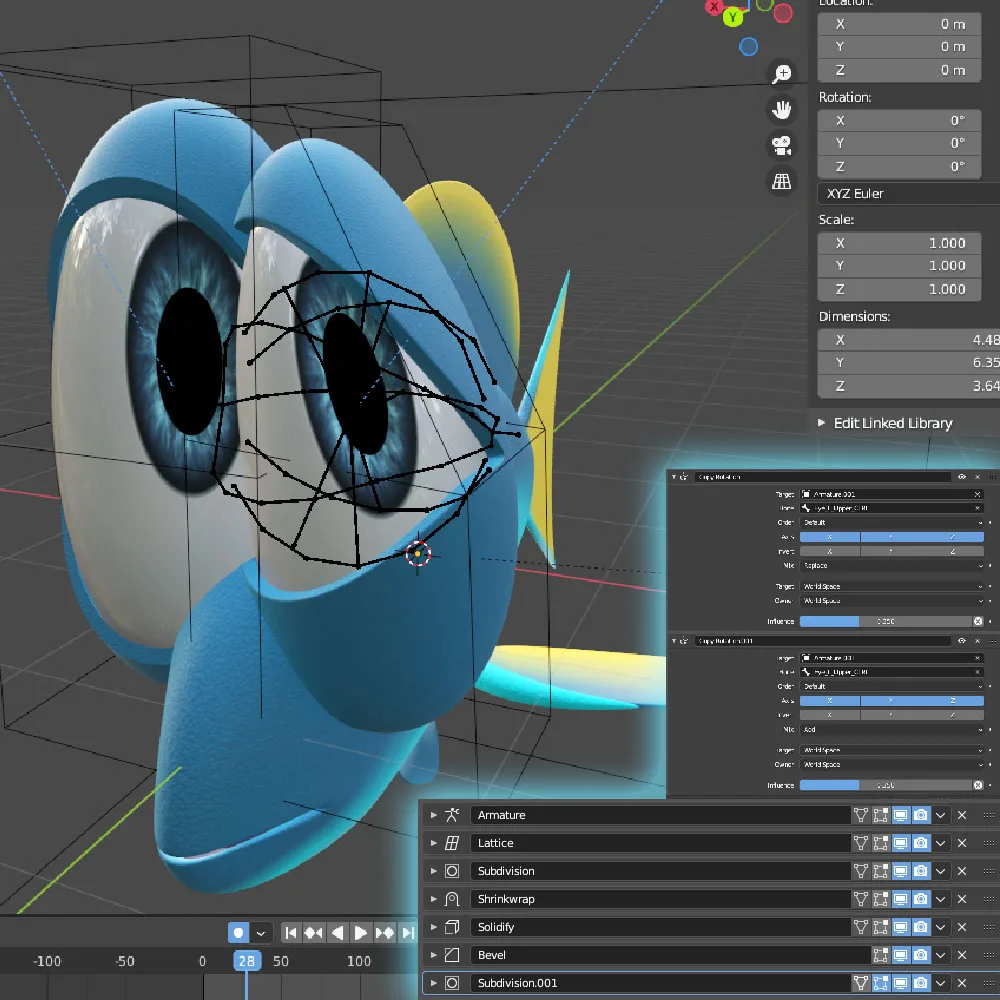1000x1000 pixels.
Task: Adjust first Copy Rotation Influence slider
Action: pos(885,621)
